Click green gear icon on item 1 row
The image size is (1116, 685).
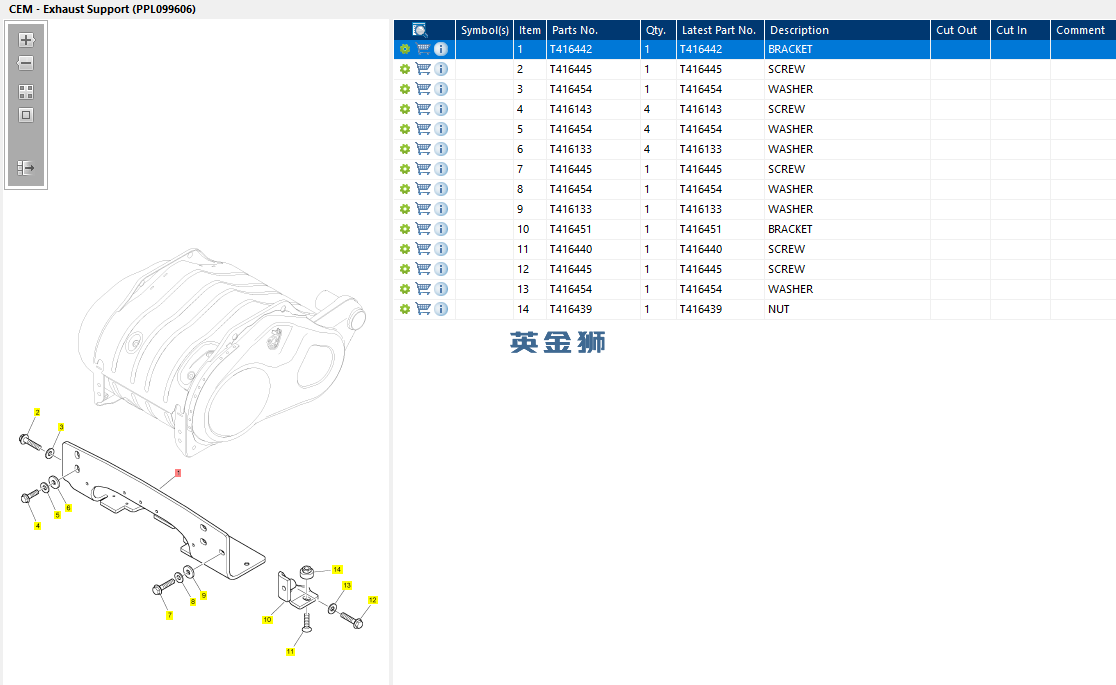coord(405,49)
